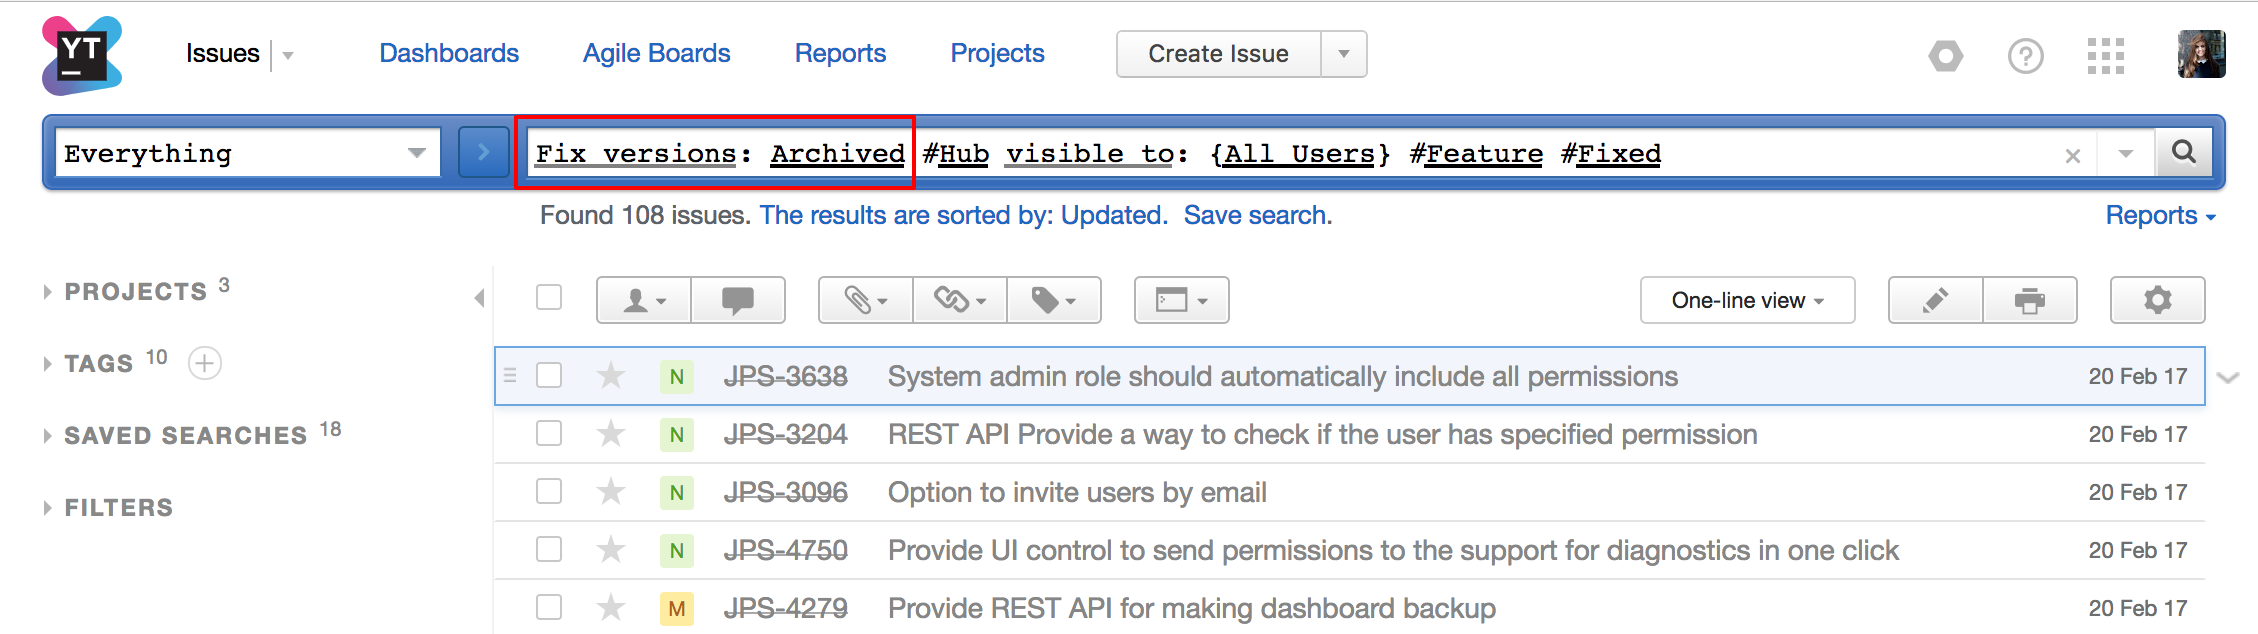Select the checkbox for JPS-4279
The width and height of the screenshot is (2258, 634).
pos(549,607)
